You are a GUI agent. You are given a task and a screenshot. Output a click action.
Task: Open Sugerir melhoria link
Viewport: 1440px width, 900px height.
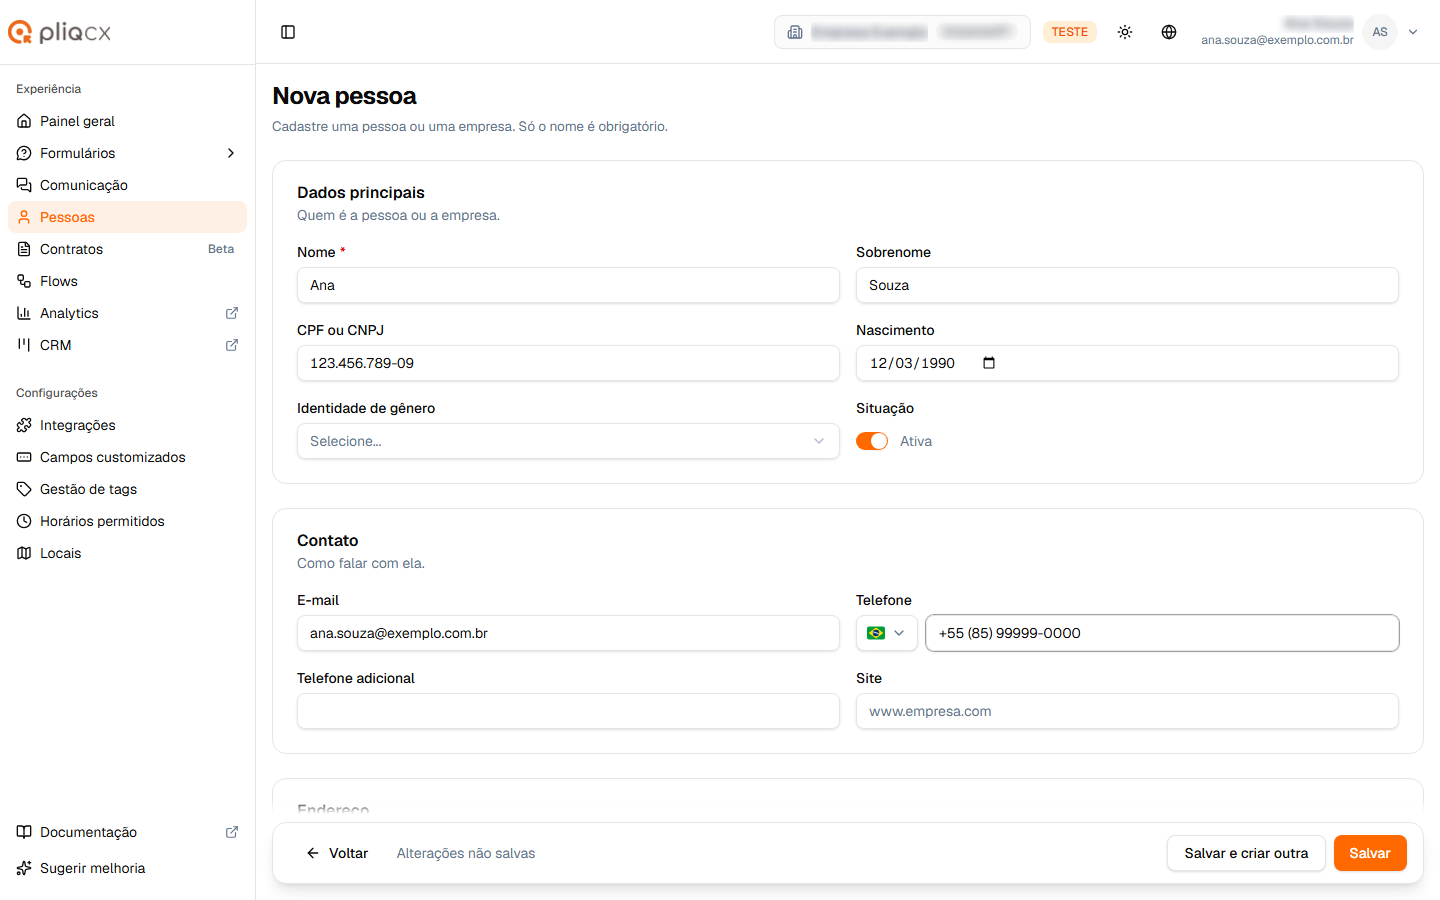127,868
